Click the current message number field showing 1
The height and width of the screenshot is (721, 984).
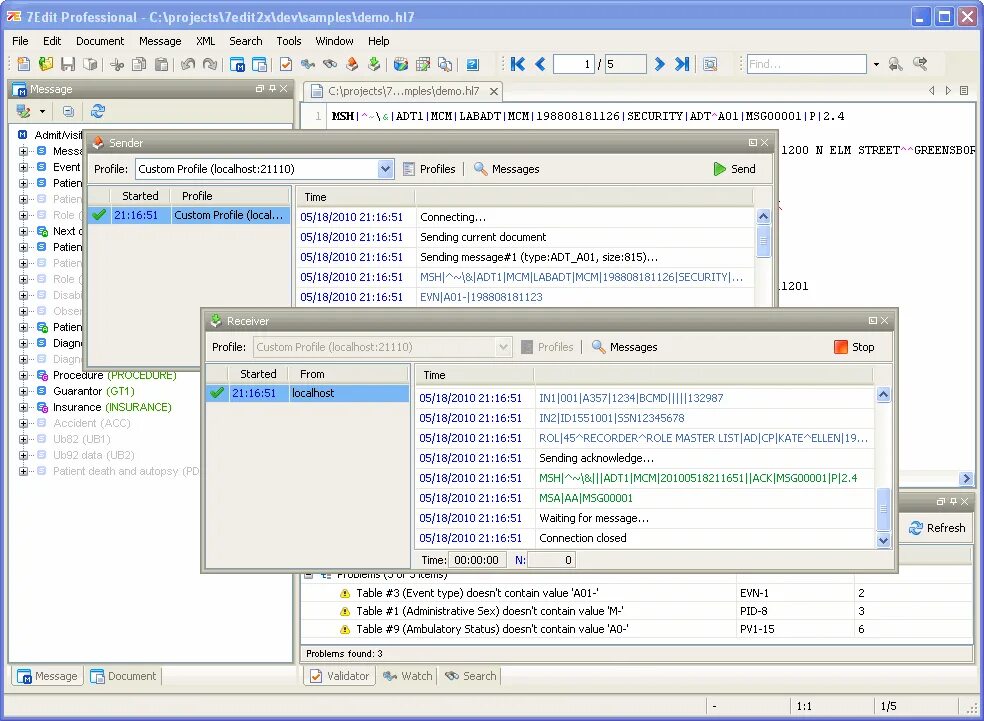[x=574, y=64]
